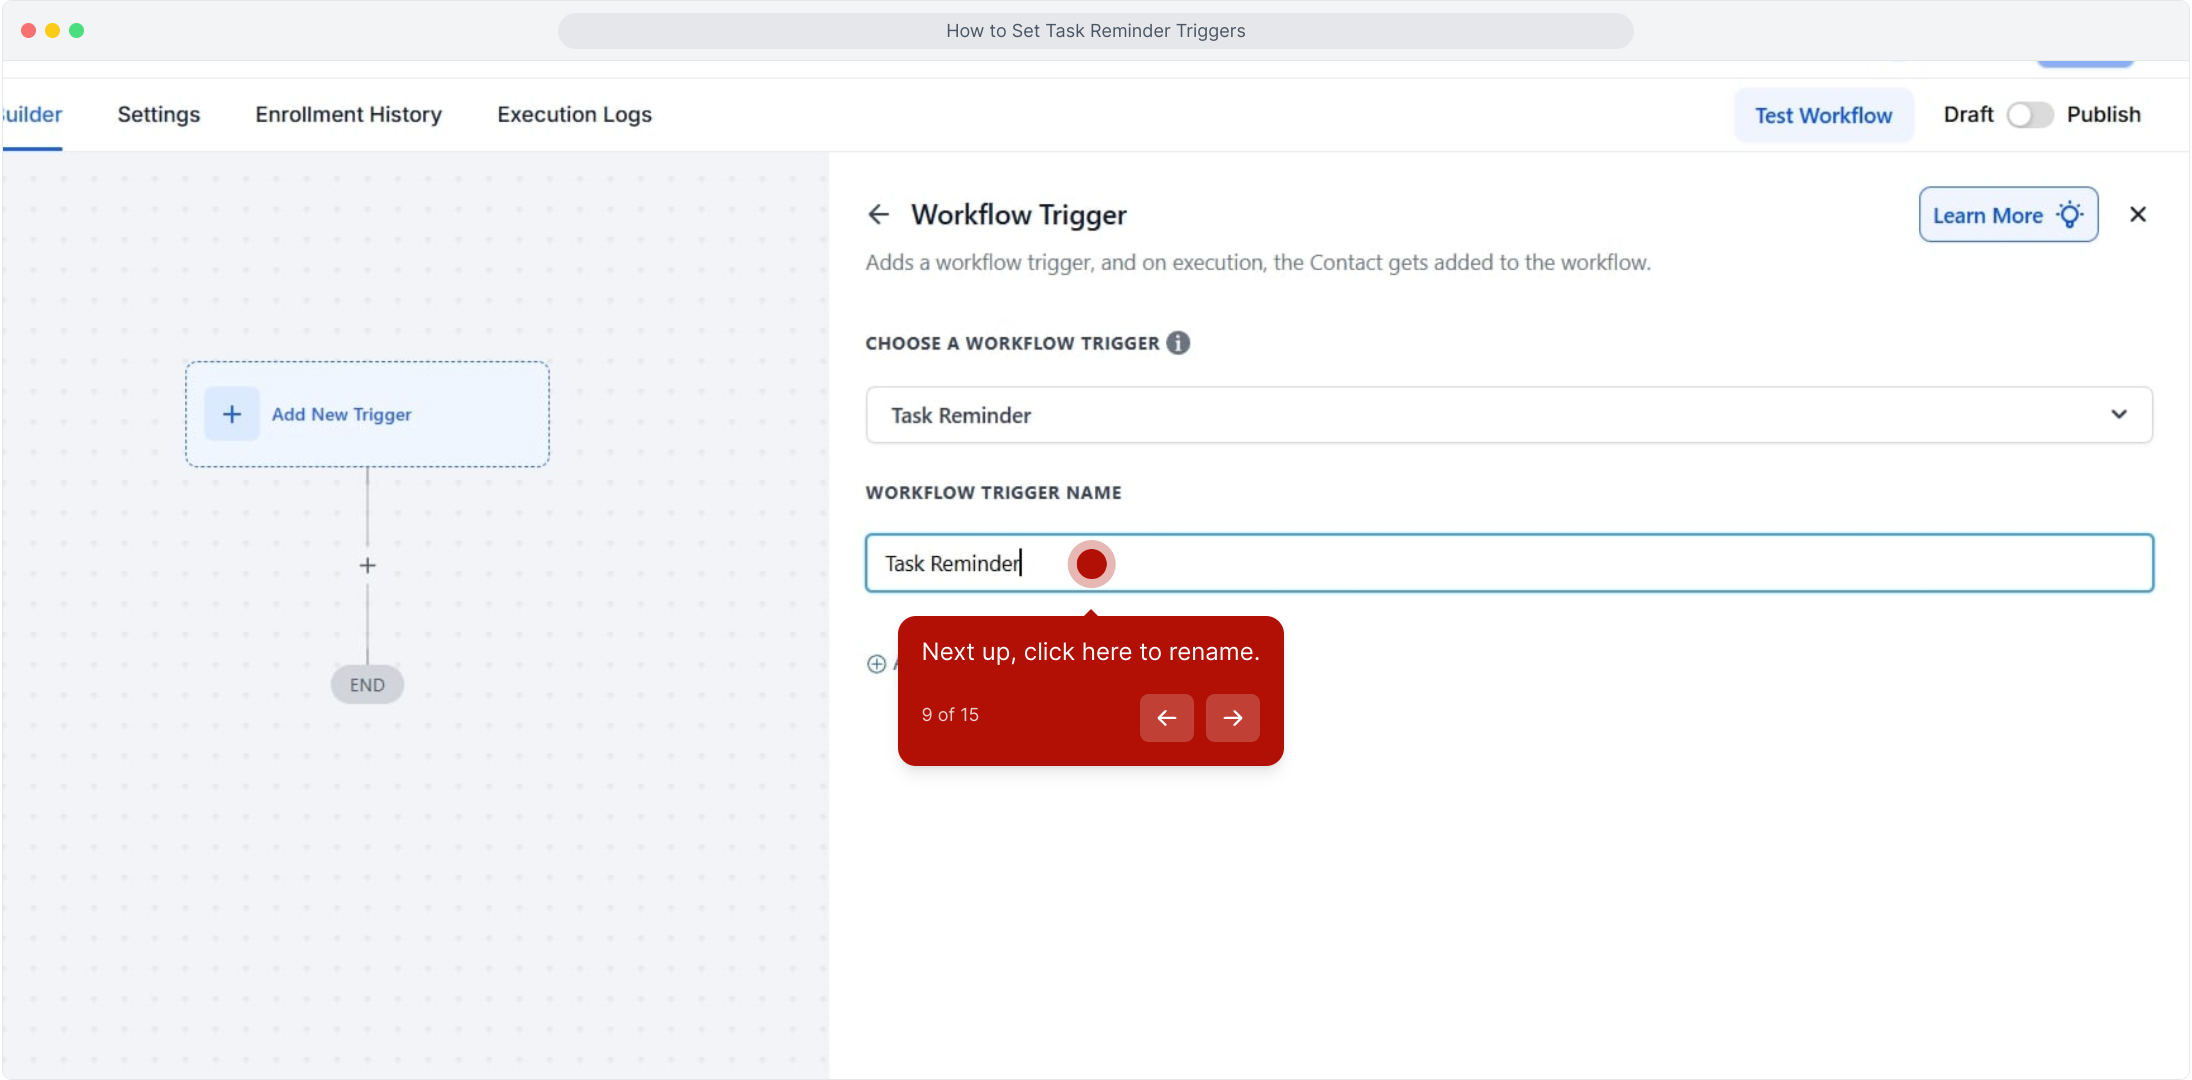Switch to Enrollment History tab

point(348,115)
